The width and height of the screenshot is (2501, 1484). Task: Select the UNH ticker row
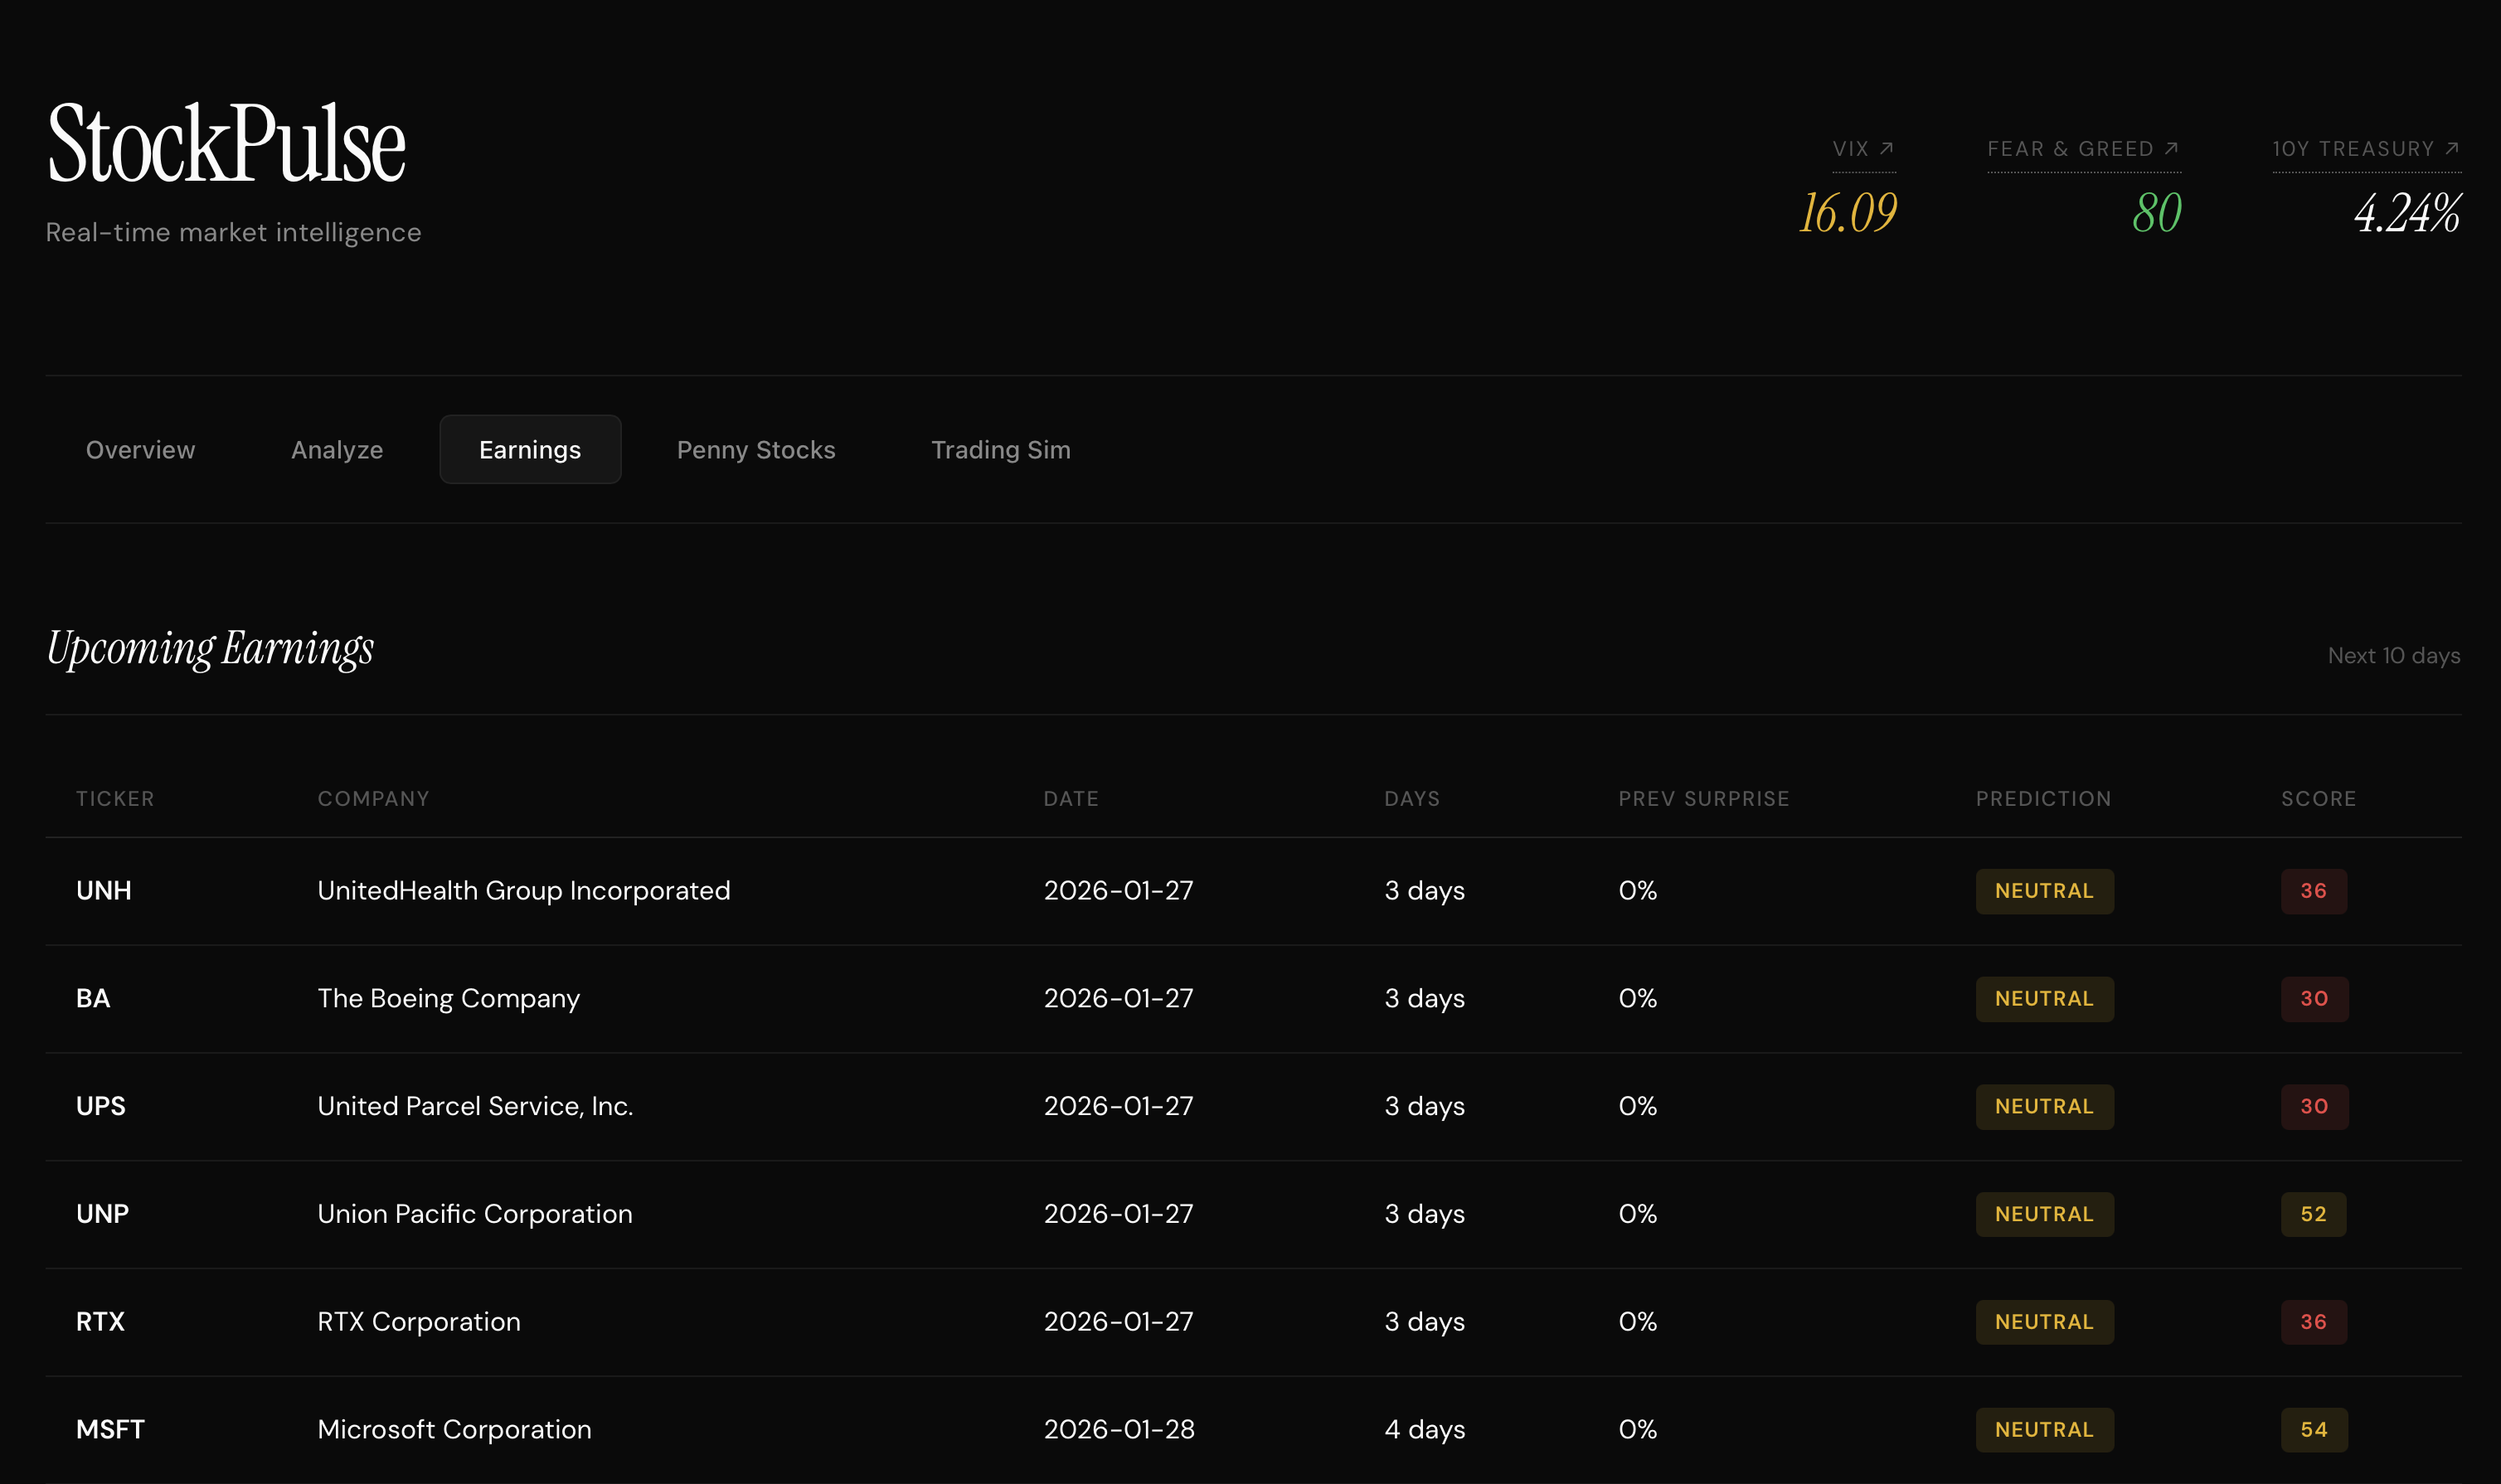(x=104, y=890)
